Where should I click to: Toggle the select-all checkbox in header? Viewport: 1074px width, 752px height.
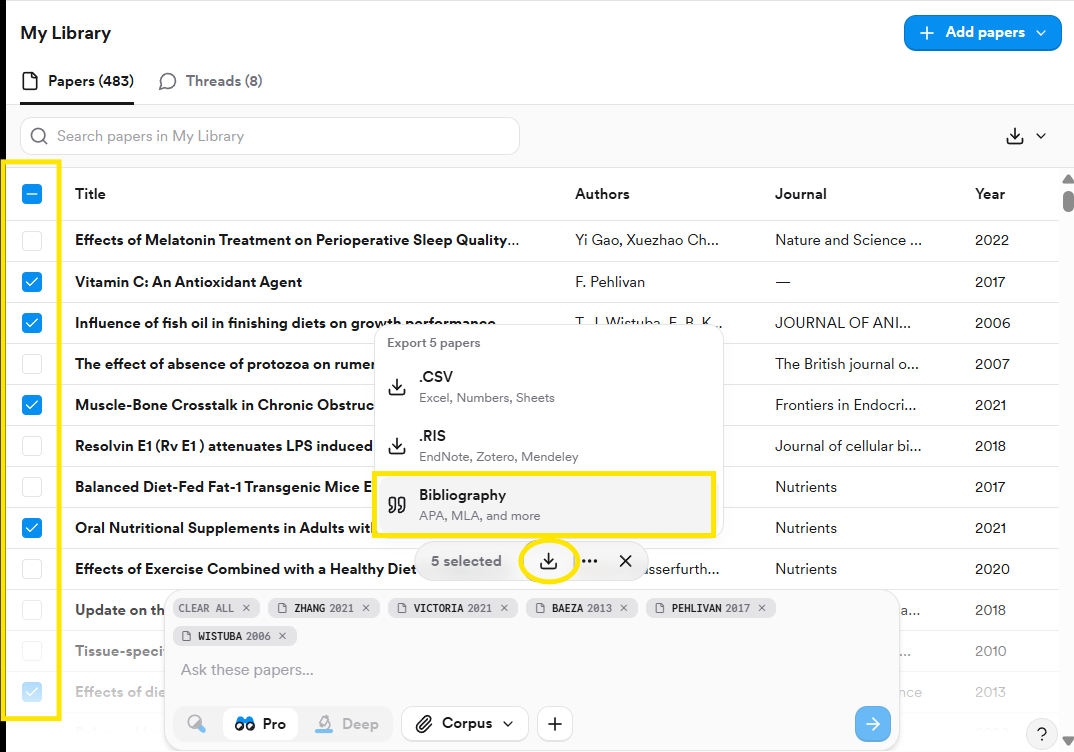pyautogui.click(x=32, y=194)
